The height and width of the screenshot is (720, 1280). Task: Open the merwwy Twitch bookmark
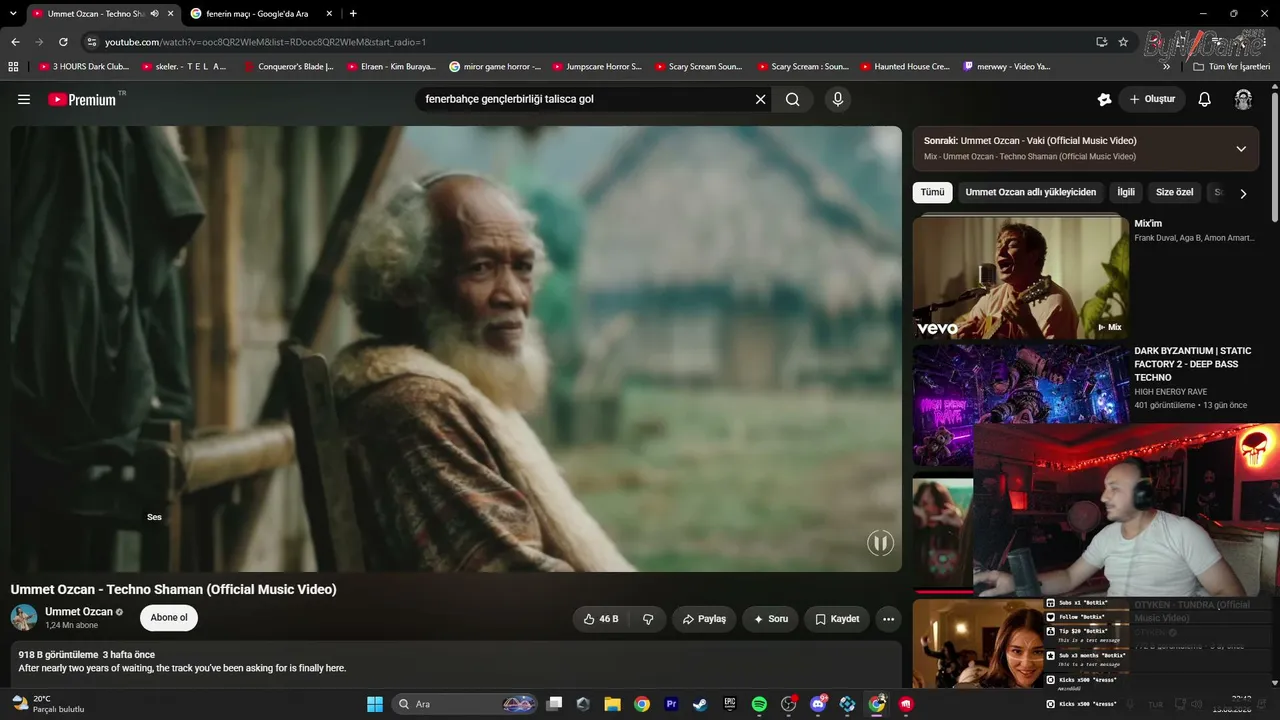pos(1007,66)
